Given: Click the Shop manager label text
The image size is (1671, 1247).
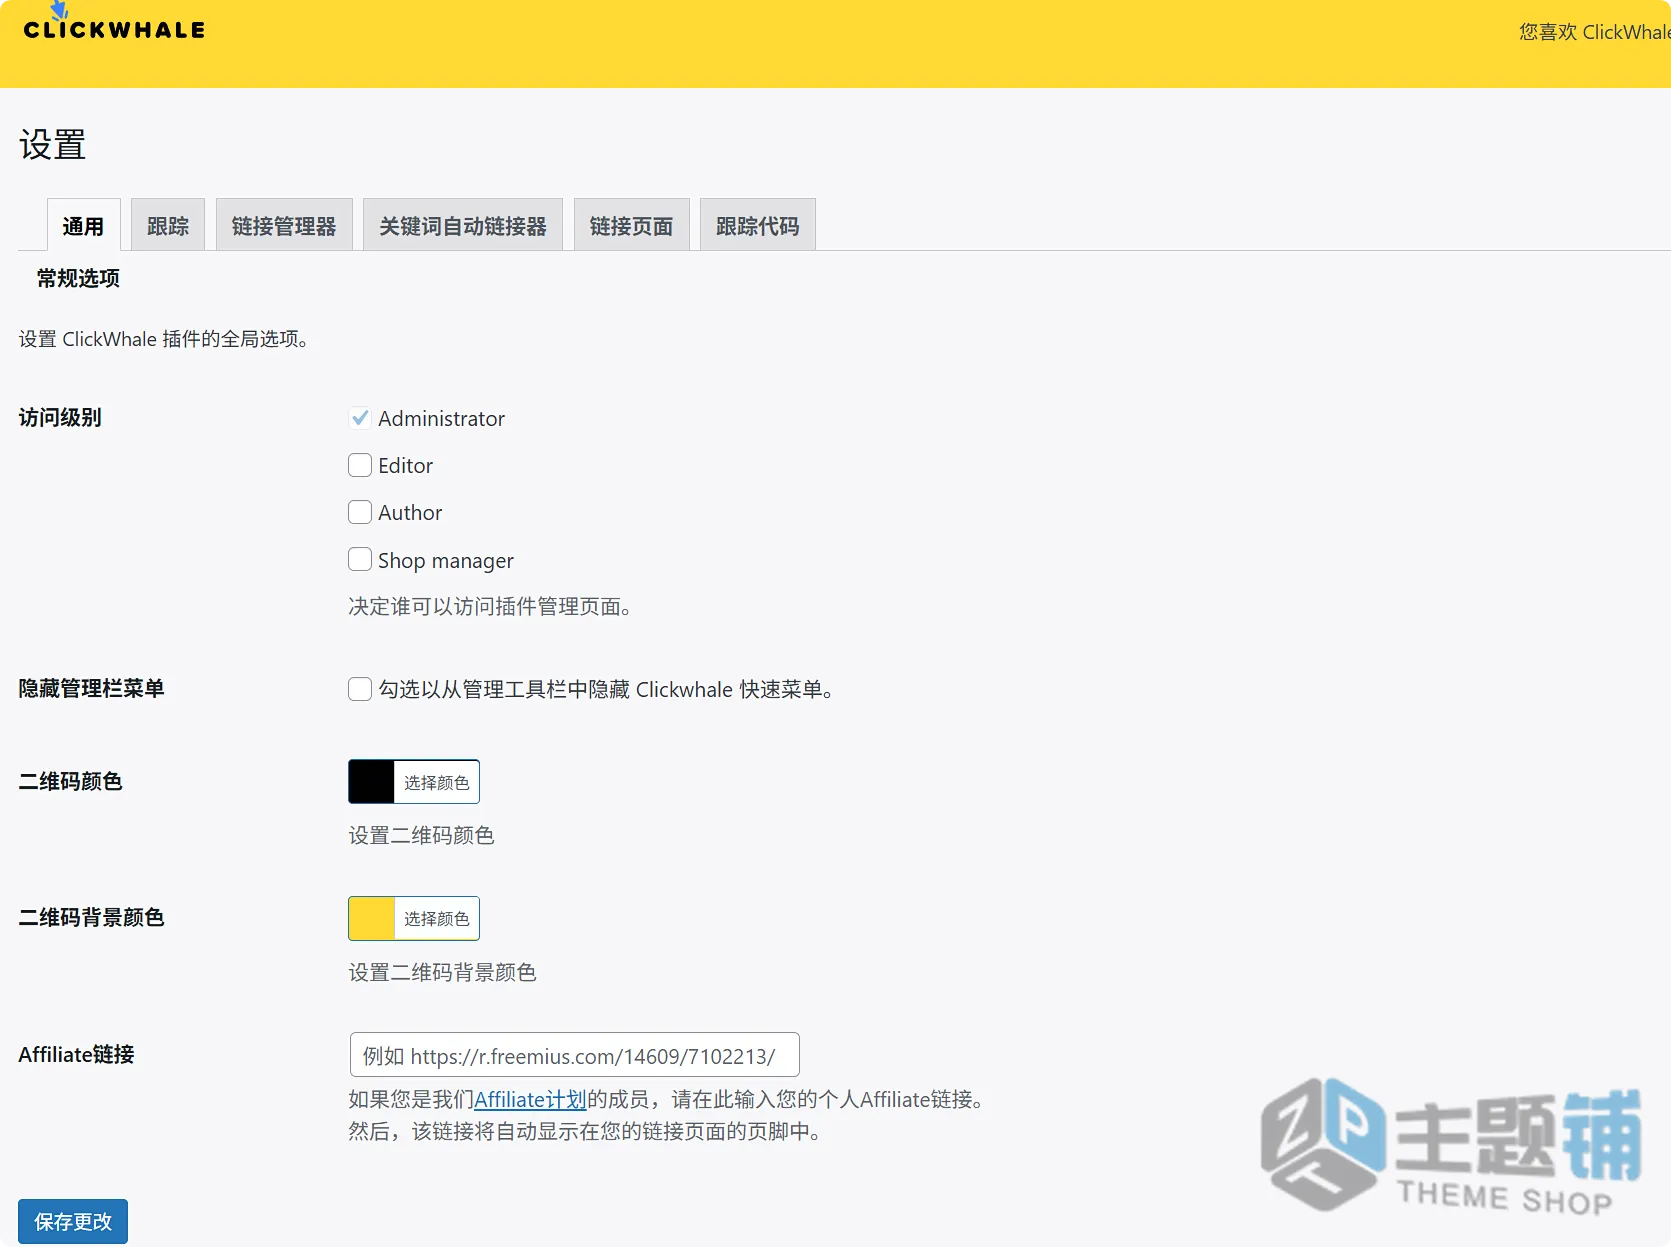Looking at the screenshot, I should 446,560.
